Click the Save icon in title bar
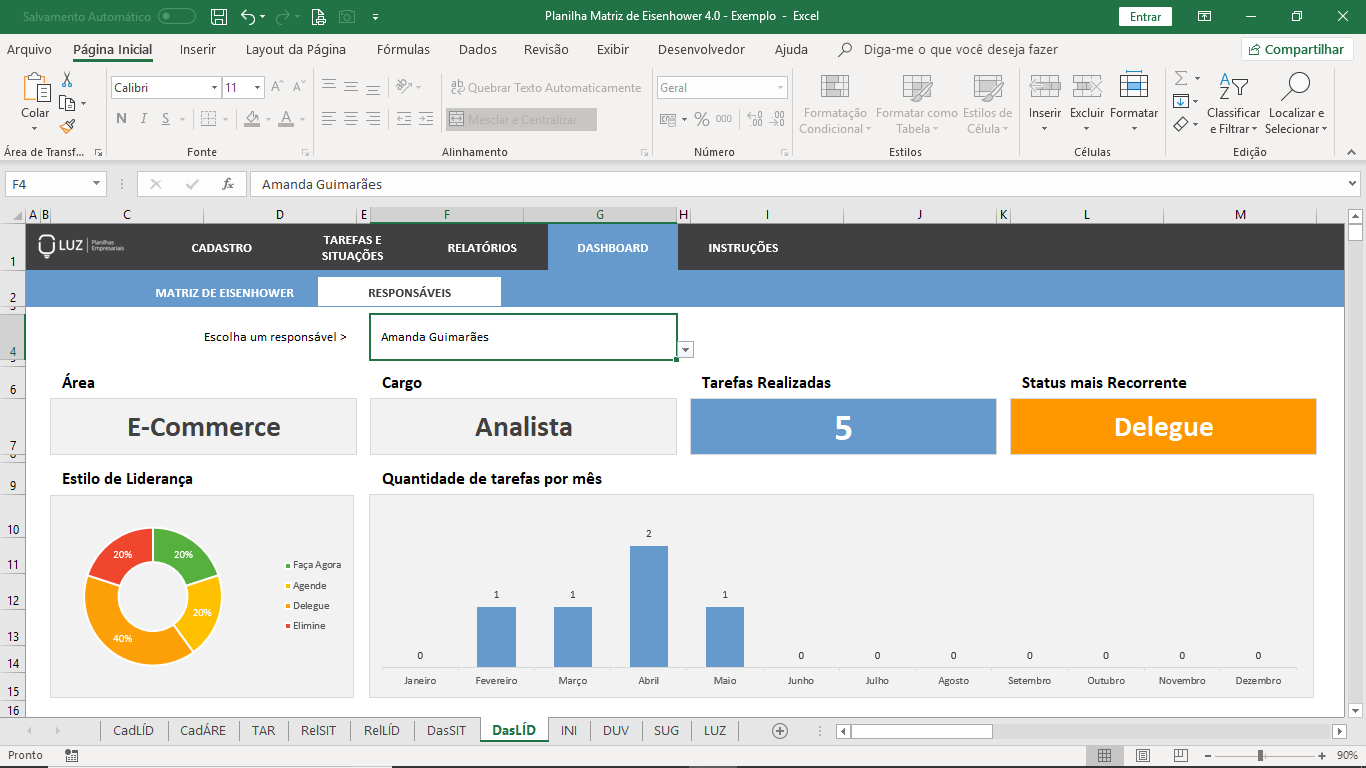1366x768 pixels. coord(219,17)
